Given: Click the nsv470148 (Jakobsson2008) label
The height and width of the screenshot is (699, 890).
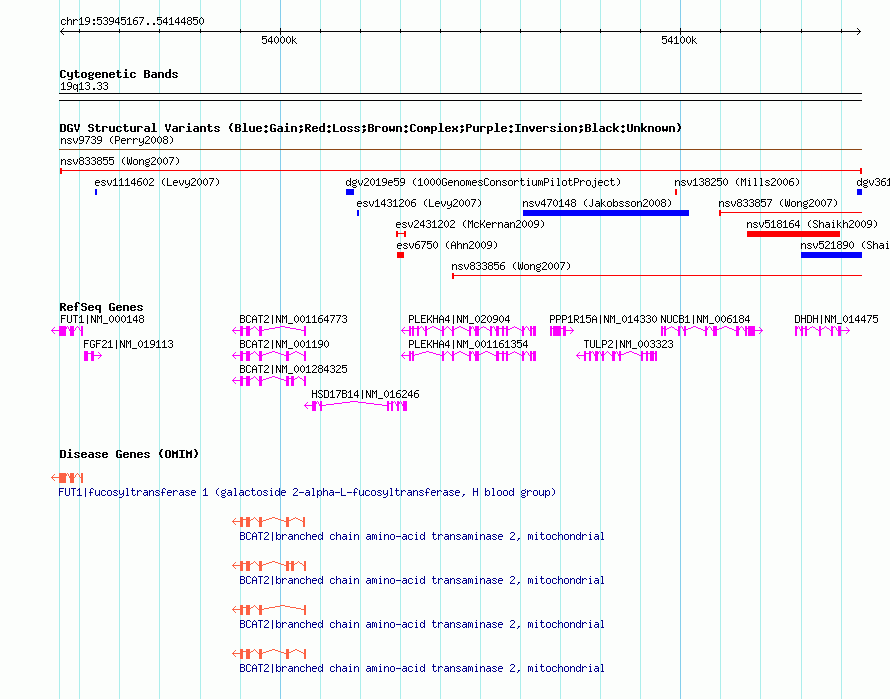Looking at the screenshot, I should click(597, 203).
